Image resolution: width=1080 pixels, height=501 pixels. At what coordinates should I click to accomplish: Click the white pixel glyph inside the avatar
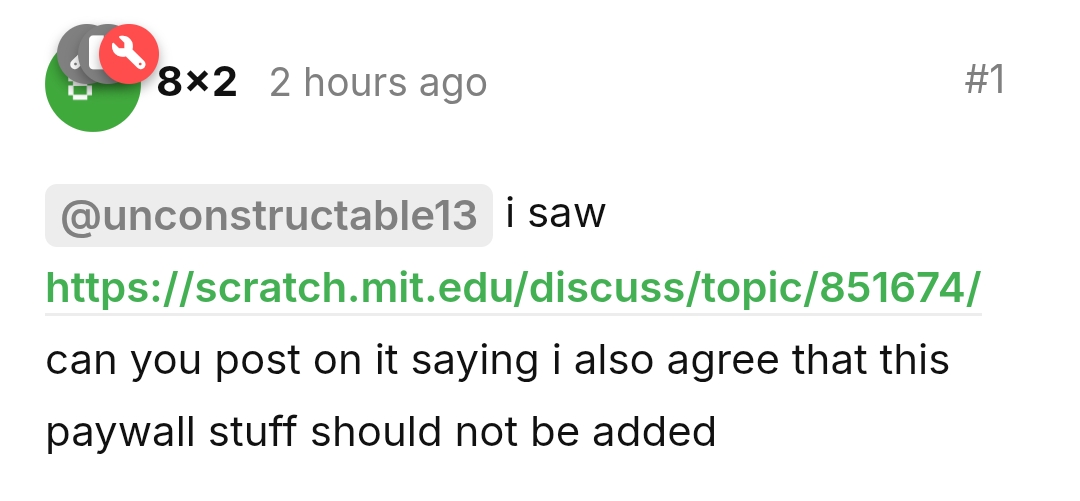[79, 90]
